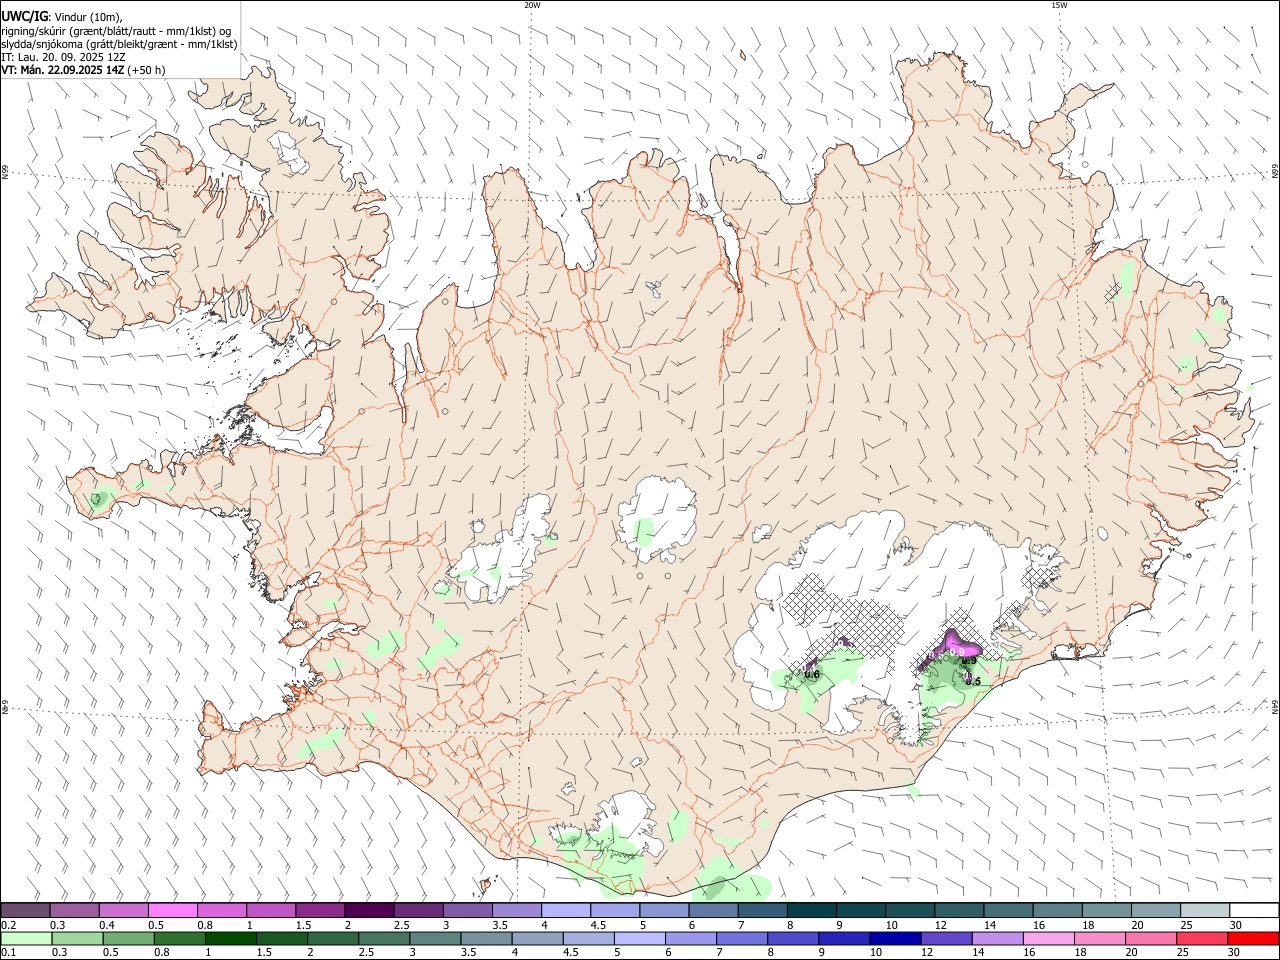1280x960 pixels.
Task: Pick the rain scale 16 pale pink swatch
Action: coord(1050,938)
